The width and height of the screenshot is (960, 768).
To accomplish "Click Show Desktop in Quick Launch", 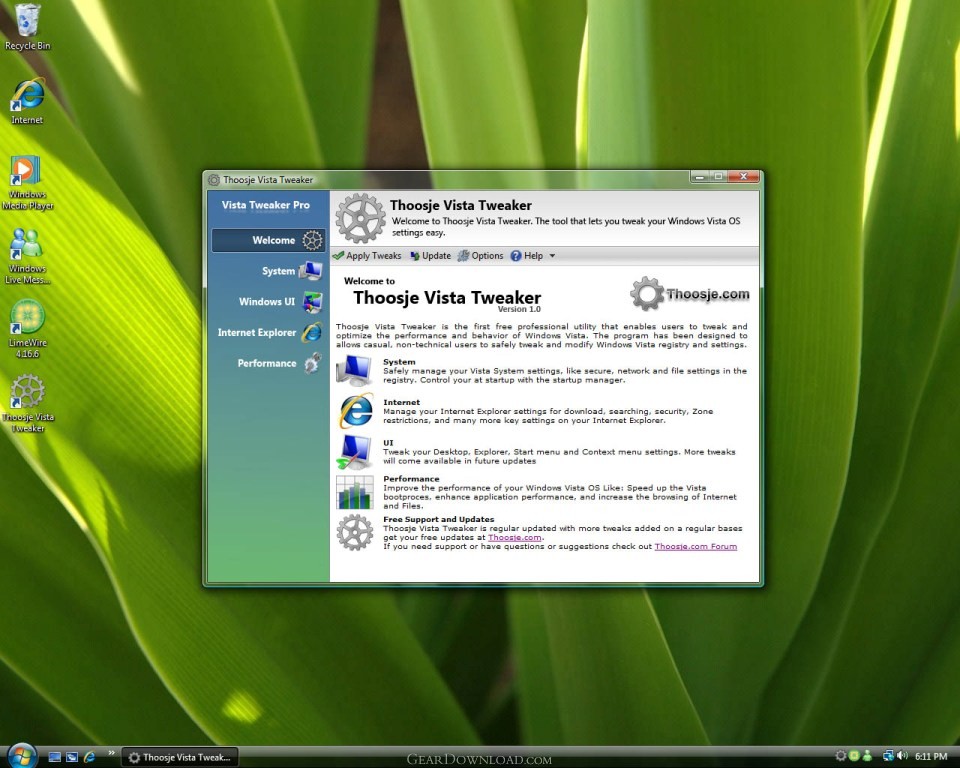I will pyautogui.click(x=54, y=757).
